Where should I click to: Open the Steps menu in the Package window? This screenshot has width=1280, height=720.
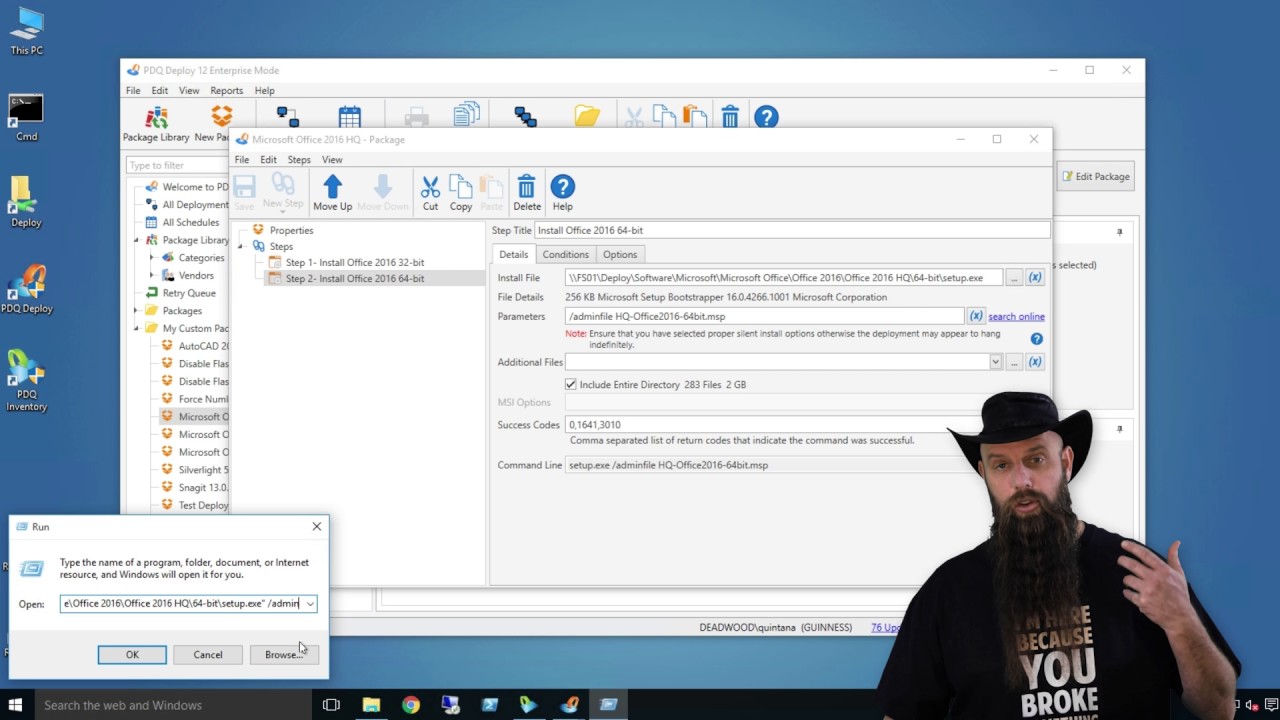pyautogui.click(x=299, y=159)
